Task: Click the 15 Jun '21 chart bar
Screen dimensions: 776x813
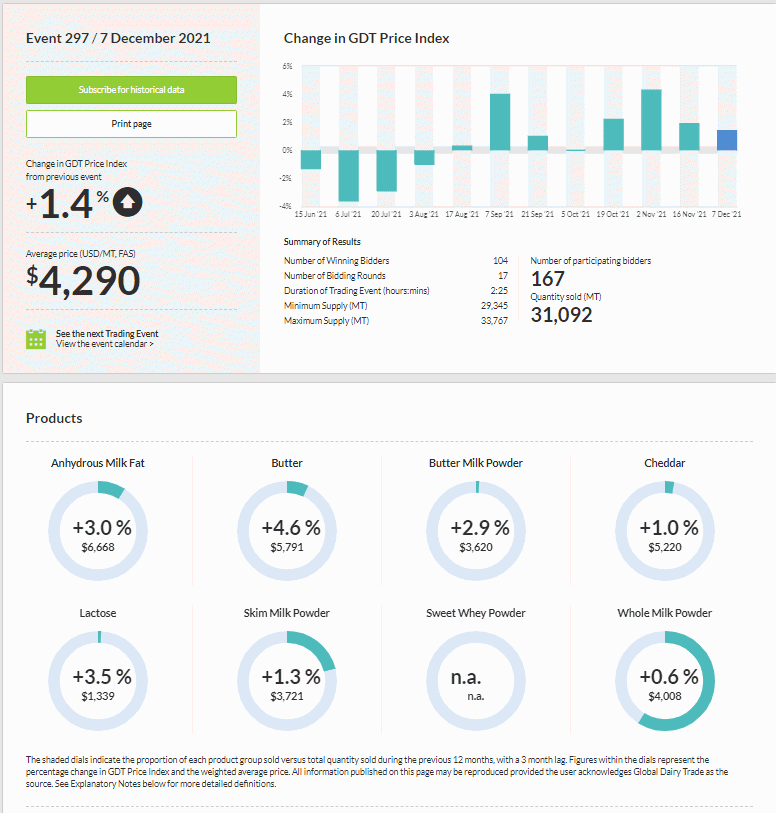Action: click(311, 160)
